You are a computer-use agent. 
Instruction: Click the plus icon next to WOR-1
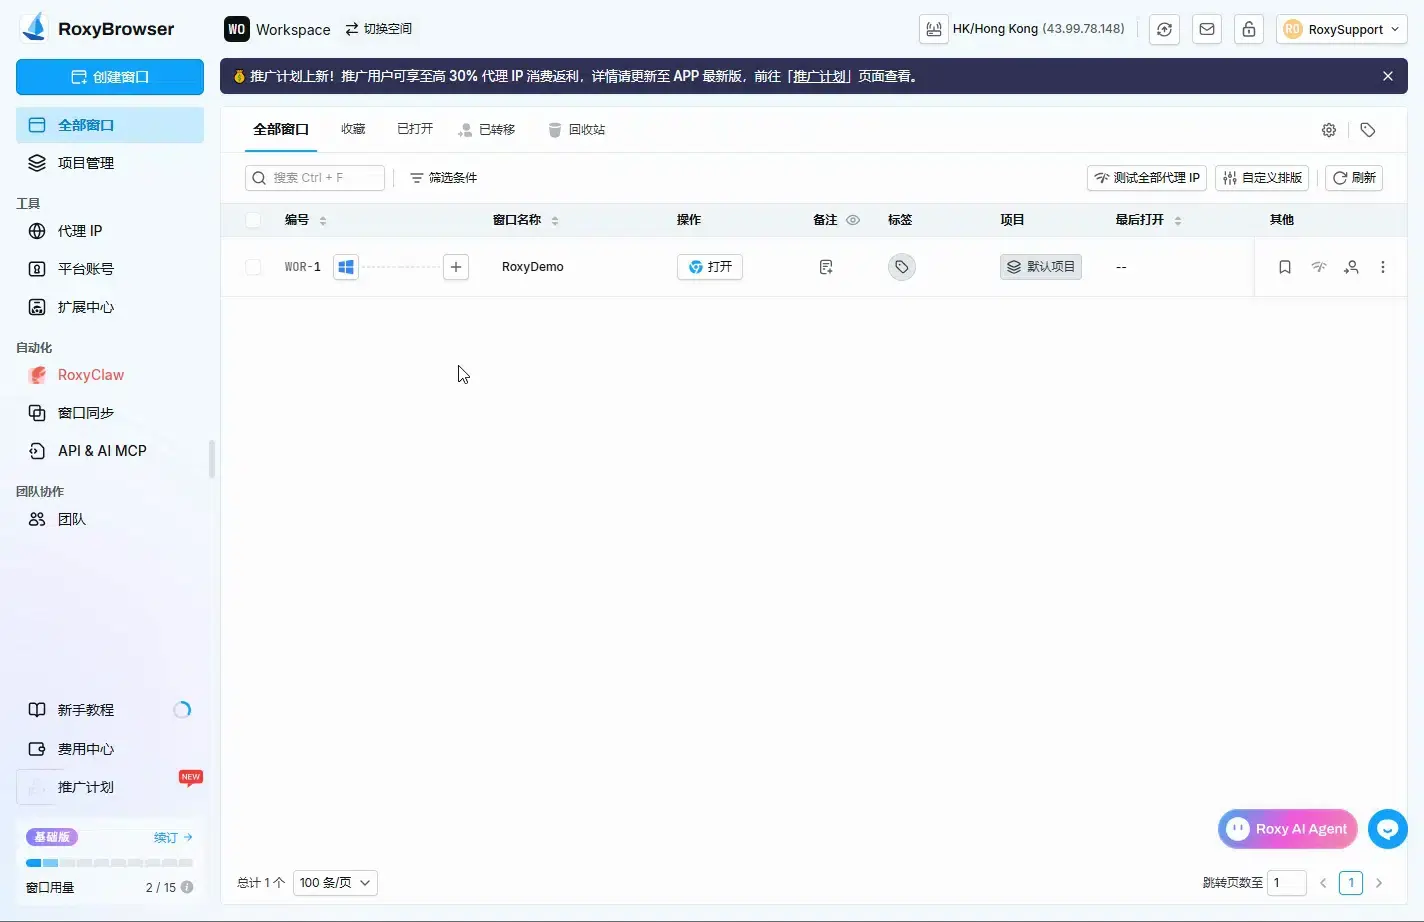coord(456,267)
